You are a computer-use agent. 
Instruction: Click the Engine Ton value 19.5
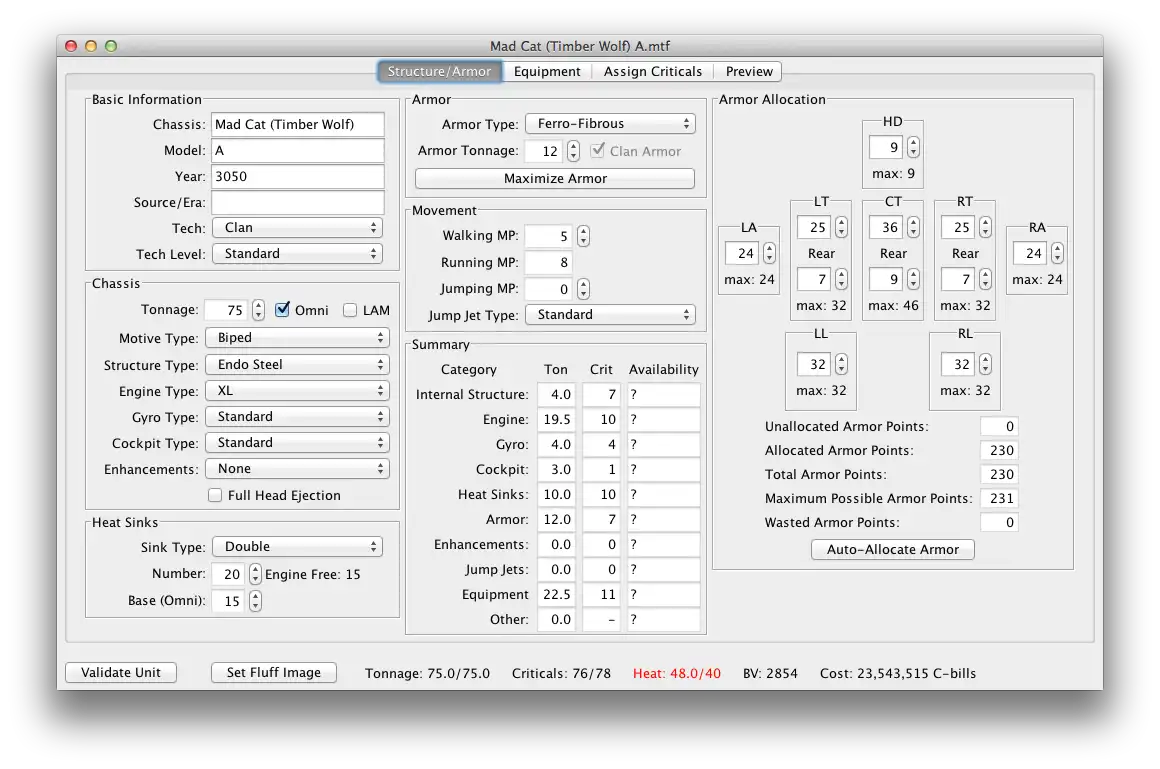point(558,420)
